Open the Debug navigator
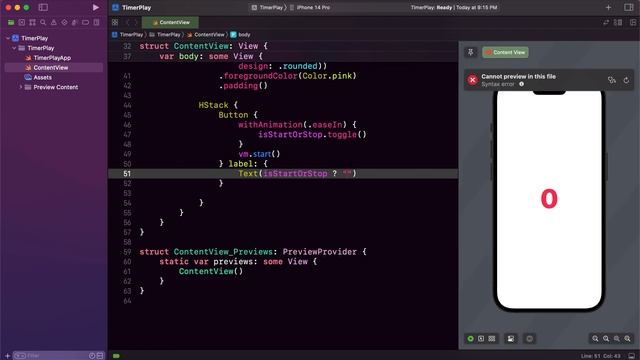 pos(75,22)
